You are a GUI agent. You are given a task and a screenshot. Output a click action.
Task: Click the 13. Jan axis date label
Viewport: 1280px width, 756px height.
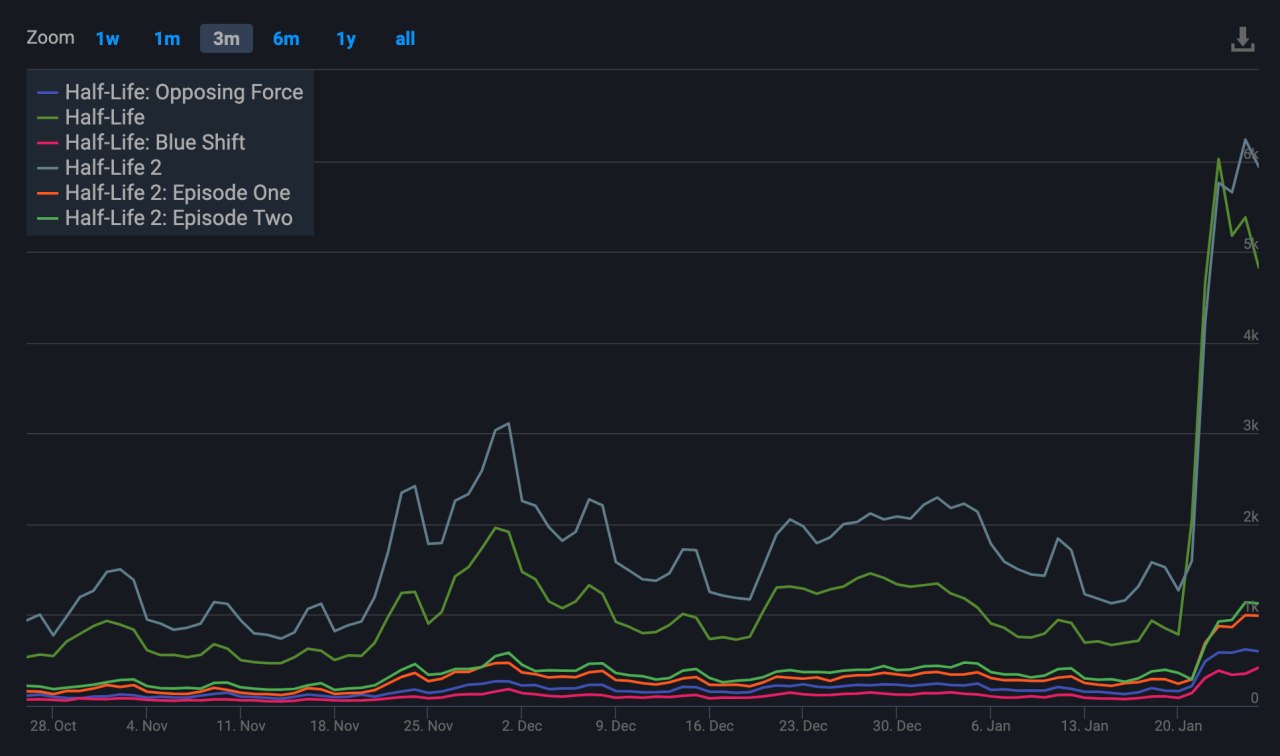tap(1084, 726)
